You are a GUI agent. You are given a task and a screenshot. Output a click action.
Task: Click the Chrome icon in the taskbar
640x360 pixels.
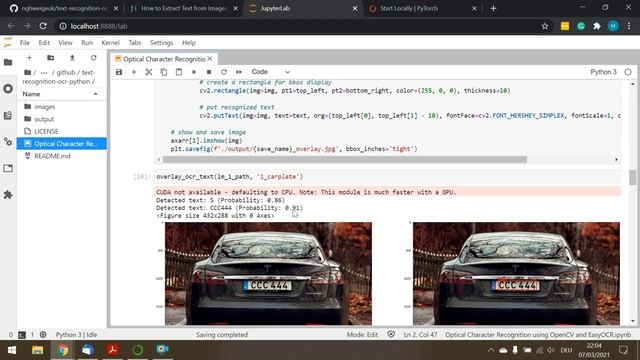[x=62, y=350]
